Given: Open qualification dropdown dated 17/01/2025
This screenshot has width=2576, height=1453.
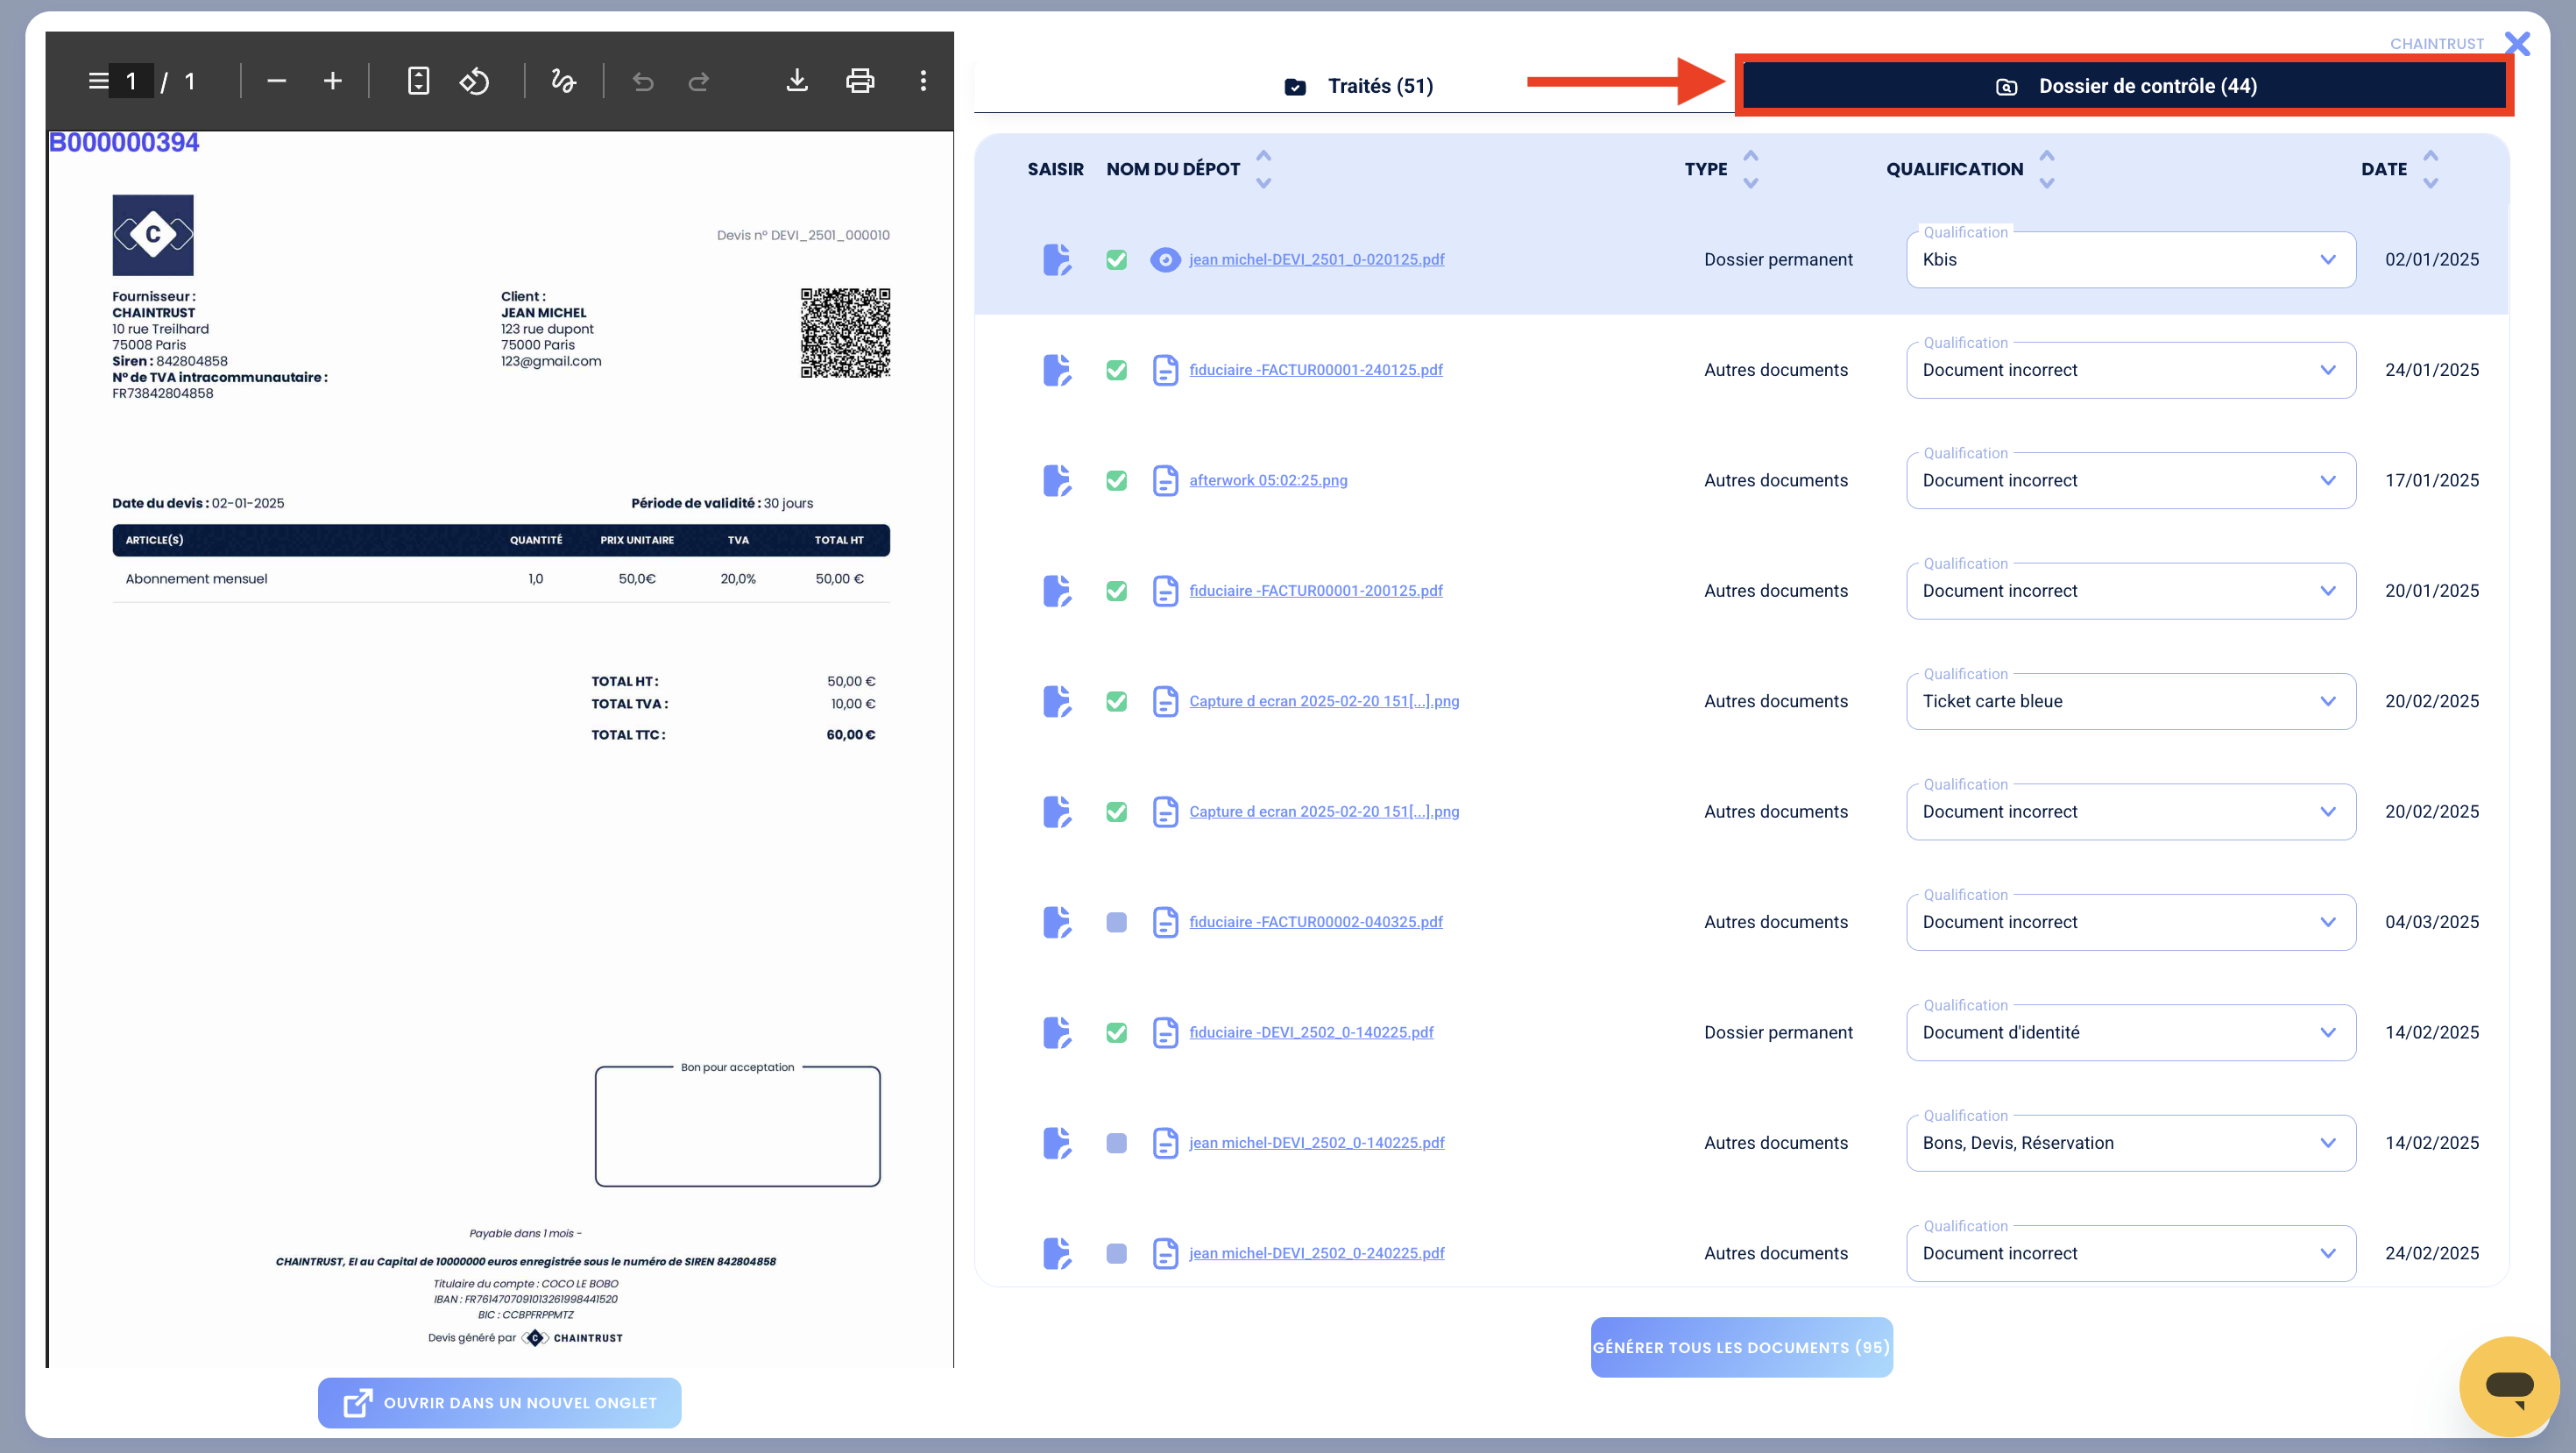Looking at the screenshot, I should 2130,481.
